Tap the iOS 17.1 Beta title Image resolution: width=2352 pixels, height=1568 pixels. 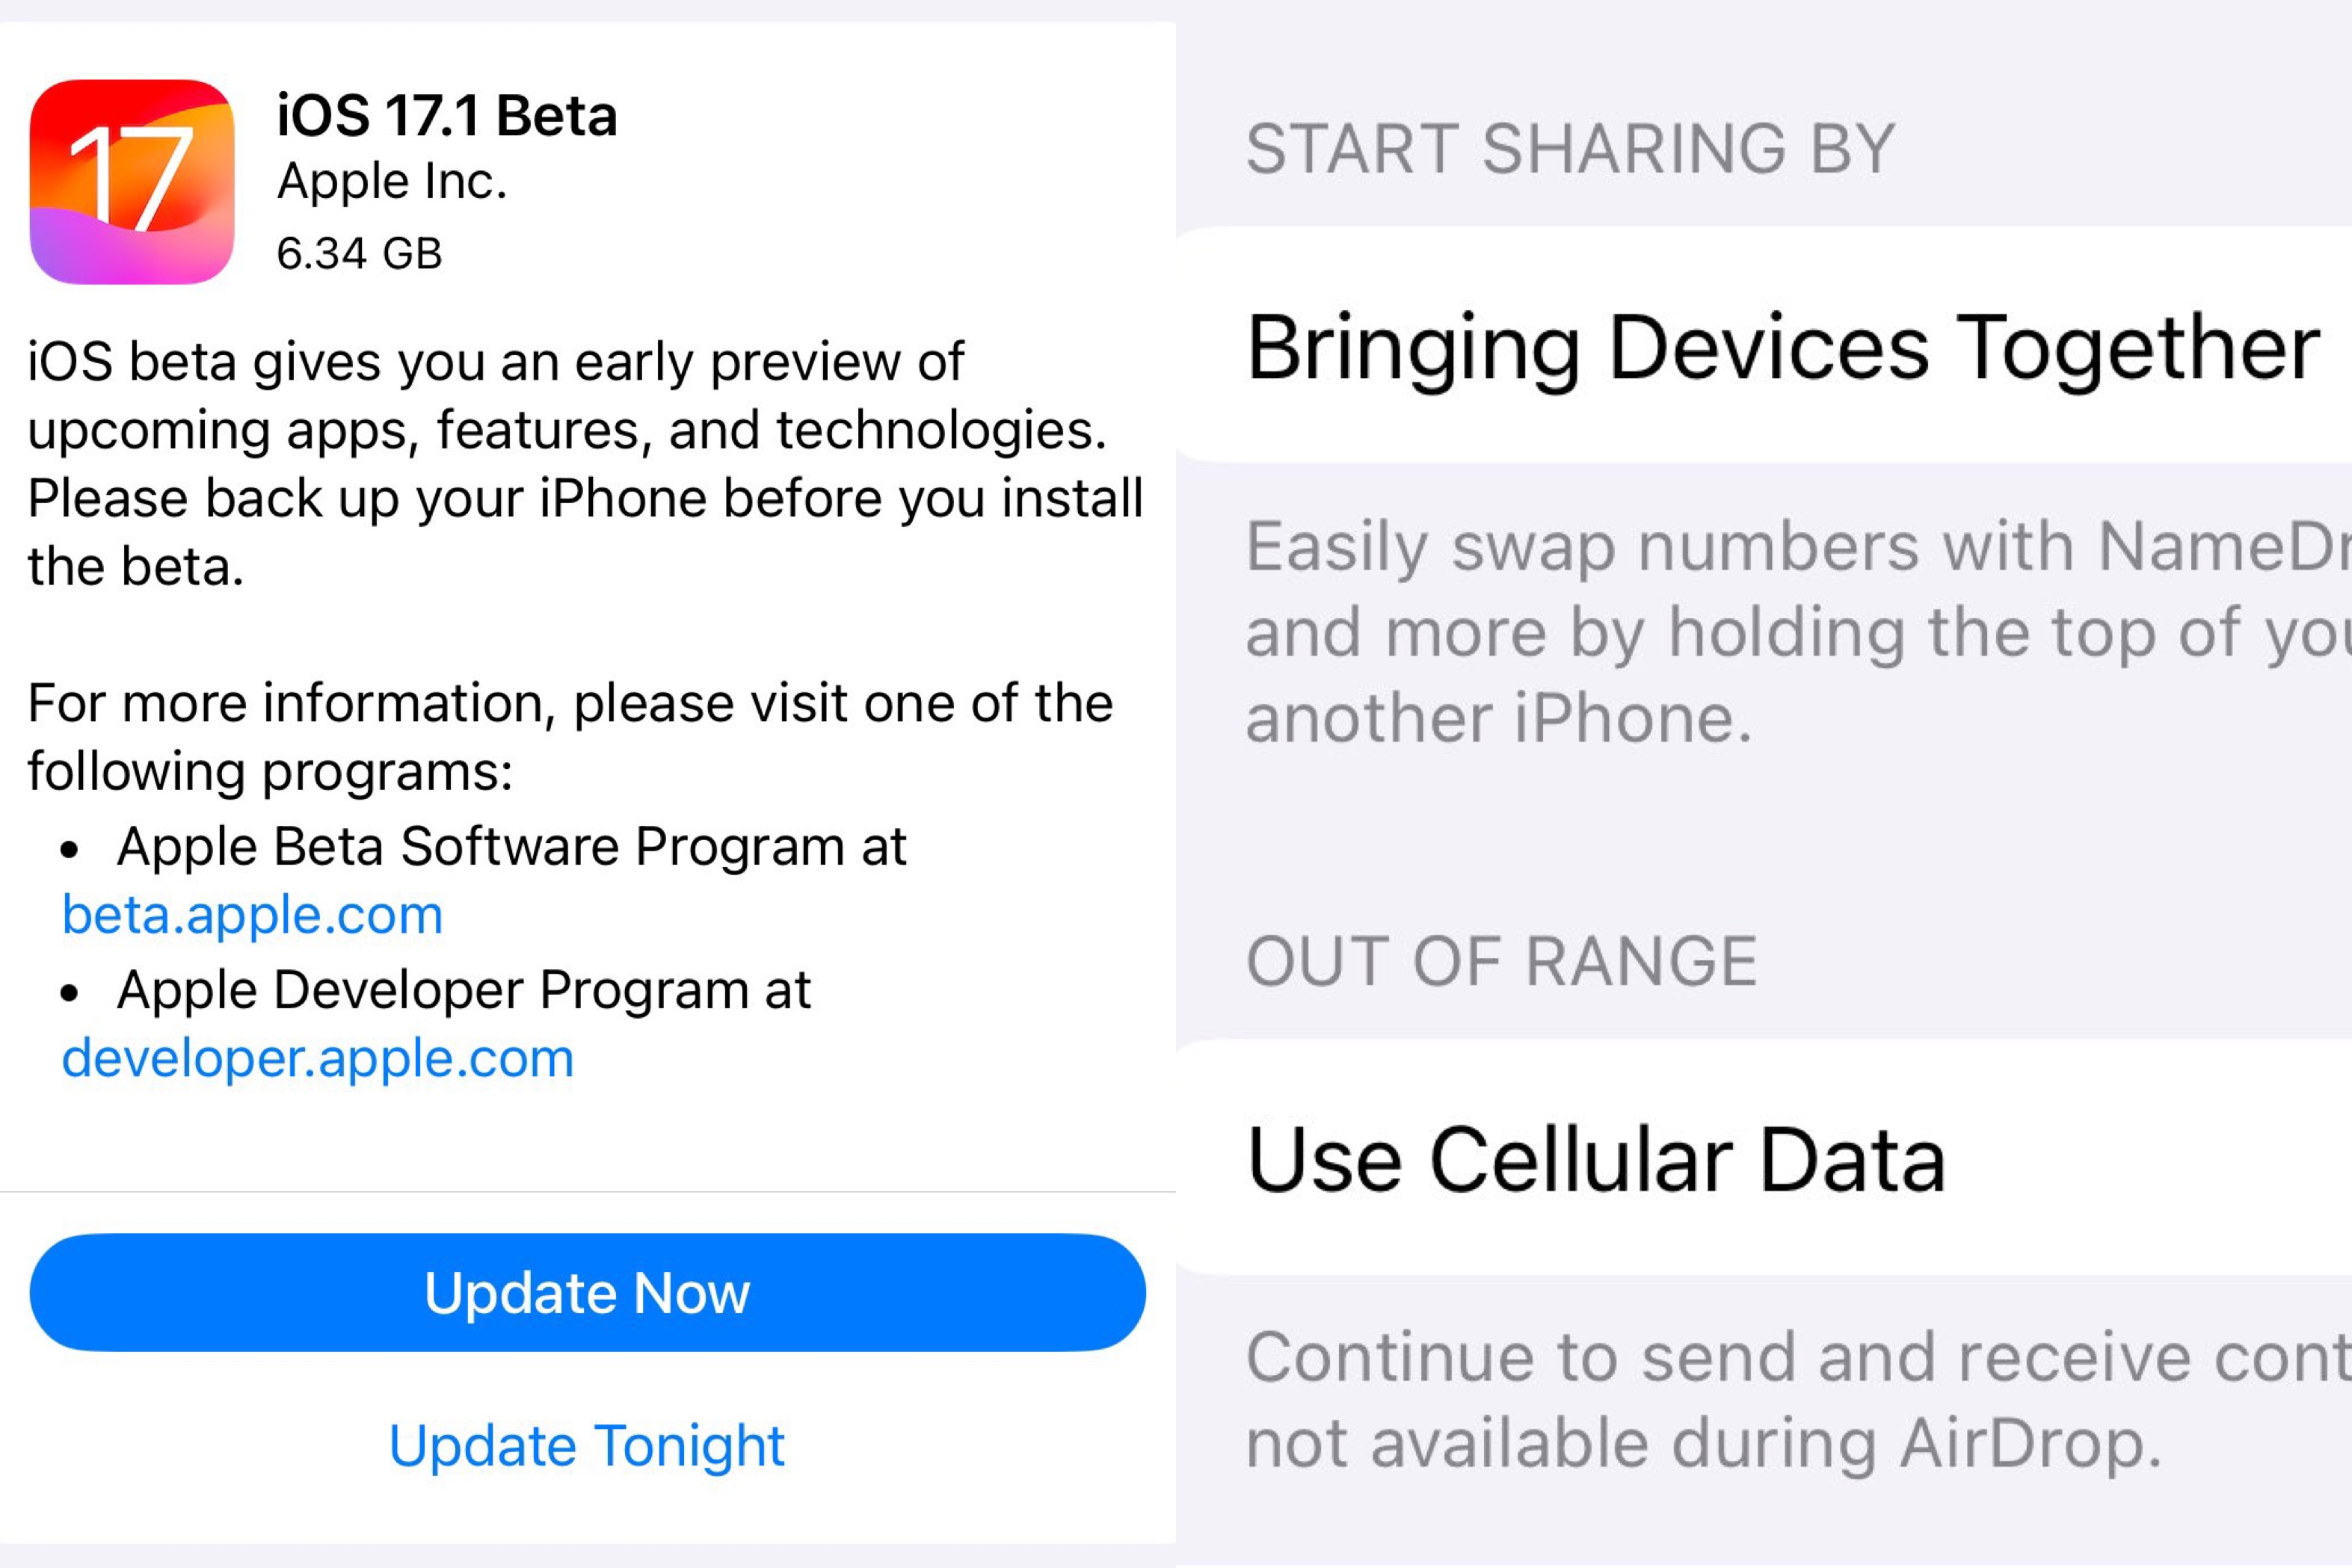pyautogui.click(x=447, y=115)
